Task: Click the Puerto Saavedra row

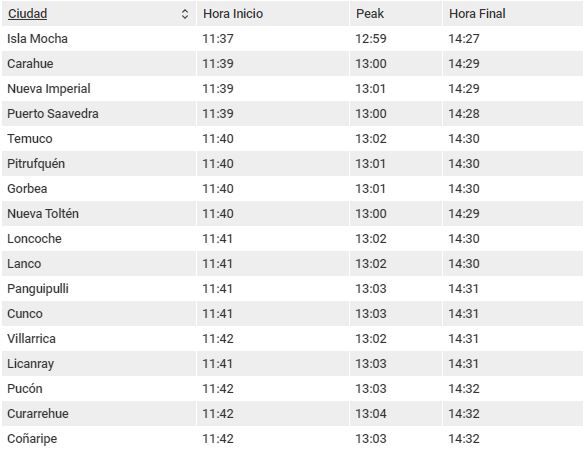Action: pos(292,114)
